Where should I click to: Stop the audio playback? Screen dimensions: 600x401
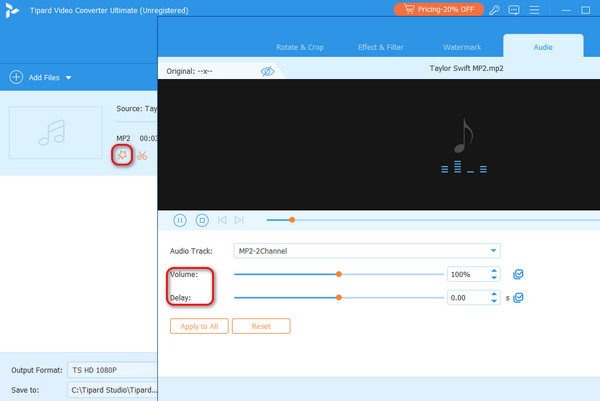(202, 220)
